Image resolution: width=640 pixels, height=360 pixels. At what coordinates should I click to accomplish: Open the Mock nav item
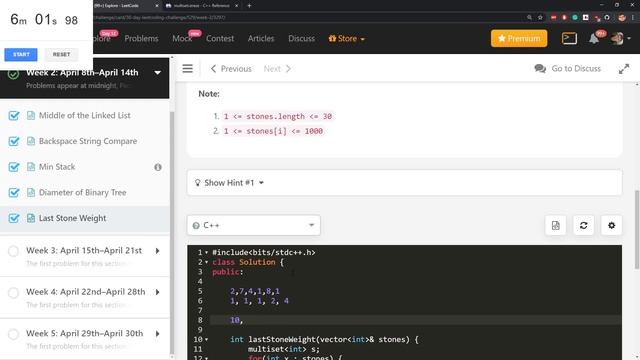182,38
